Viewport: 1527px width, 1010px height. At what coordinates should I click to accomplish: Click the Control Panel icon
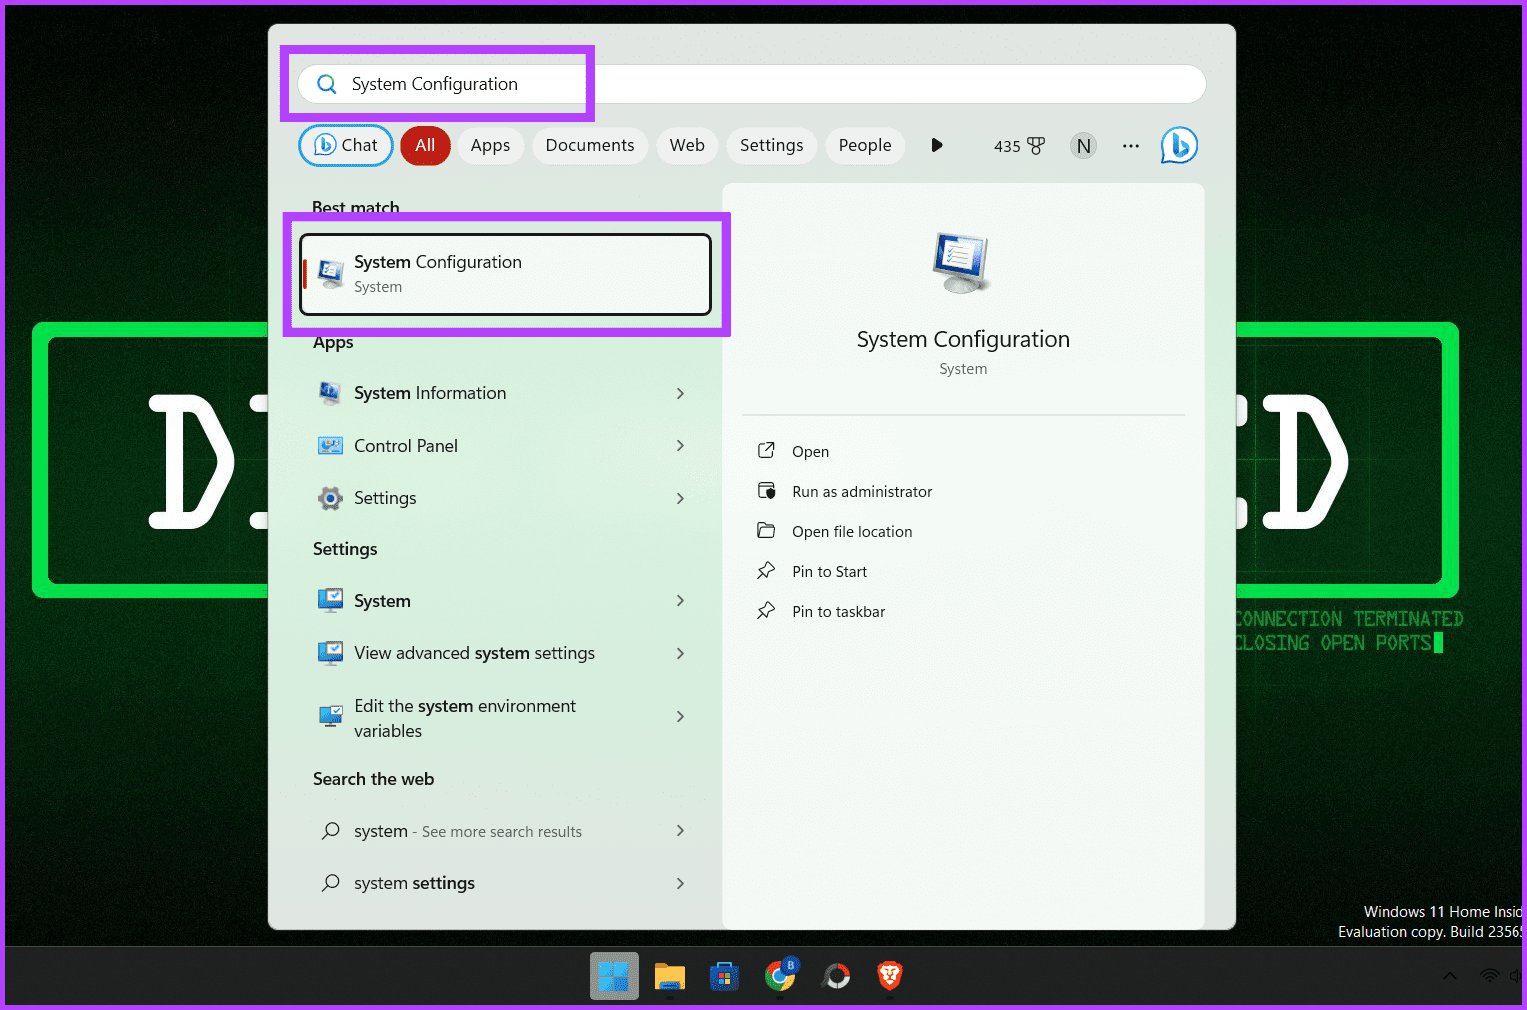tap(330, 445)
